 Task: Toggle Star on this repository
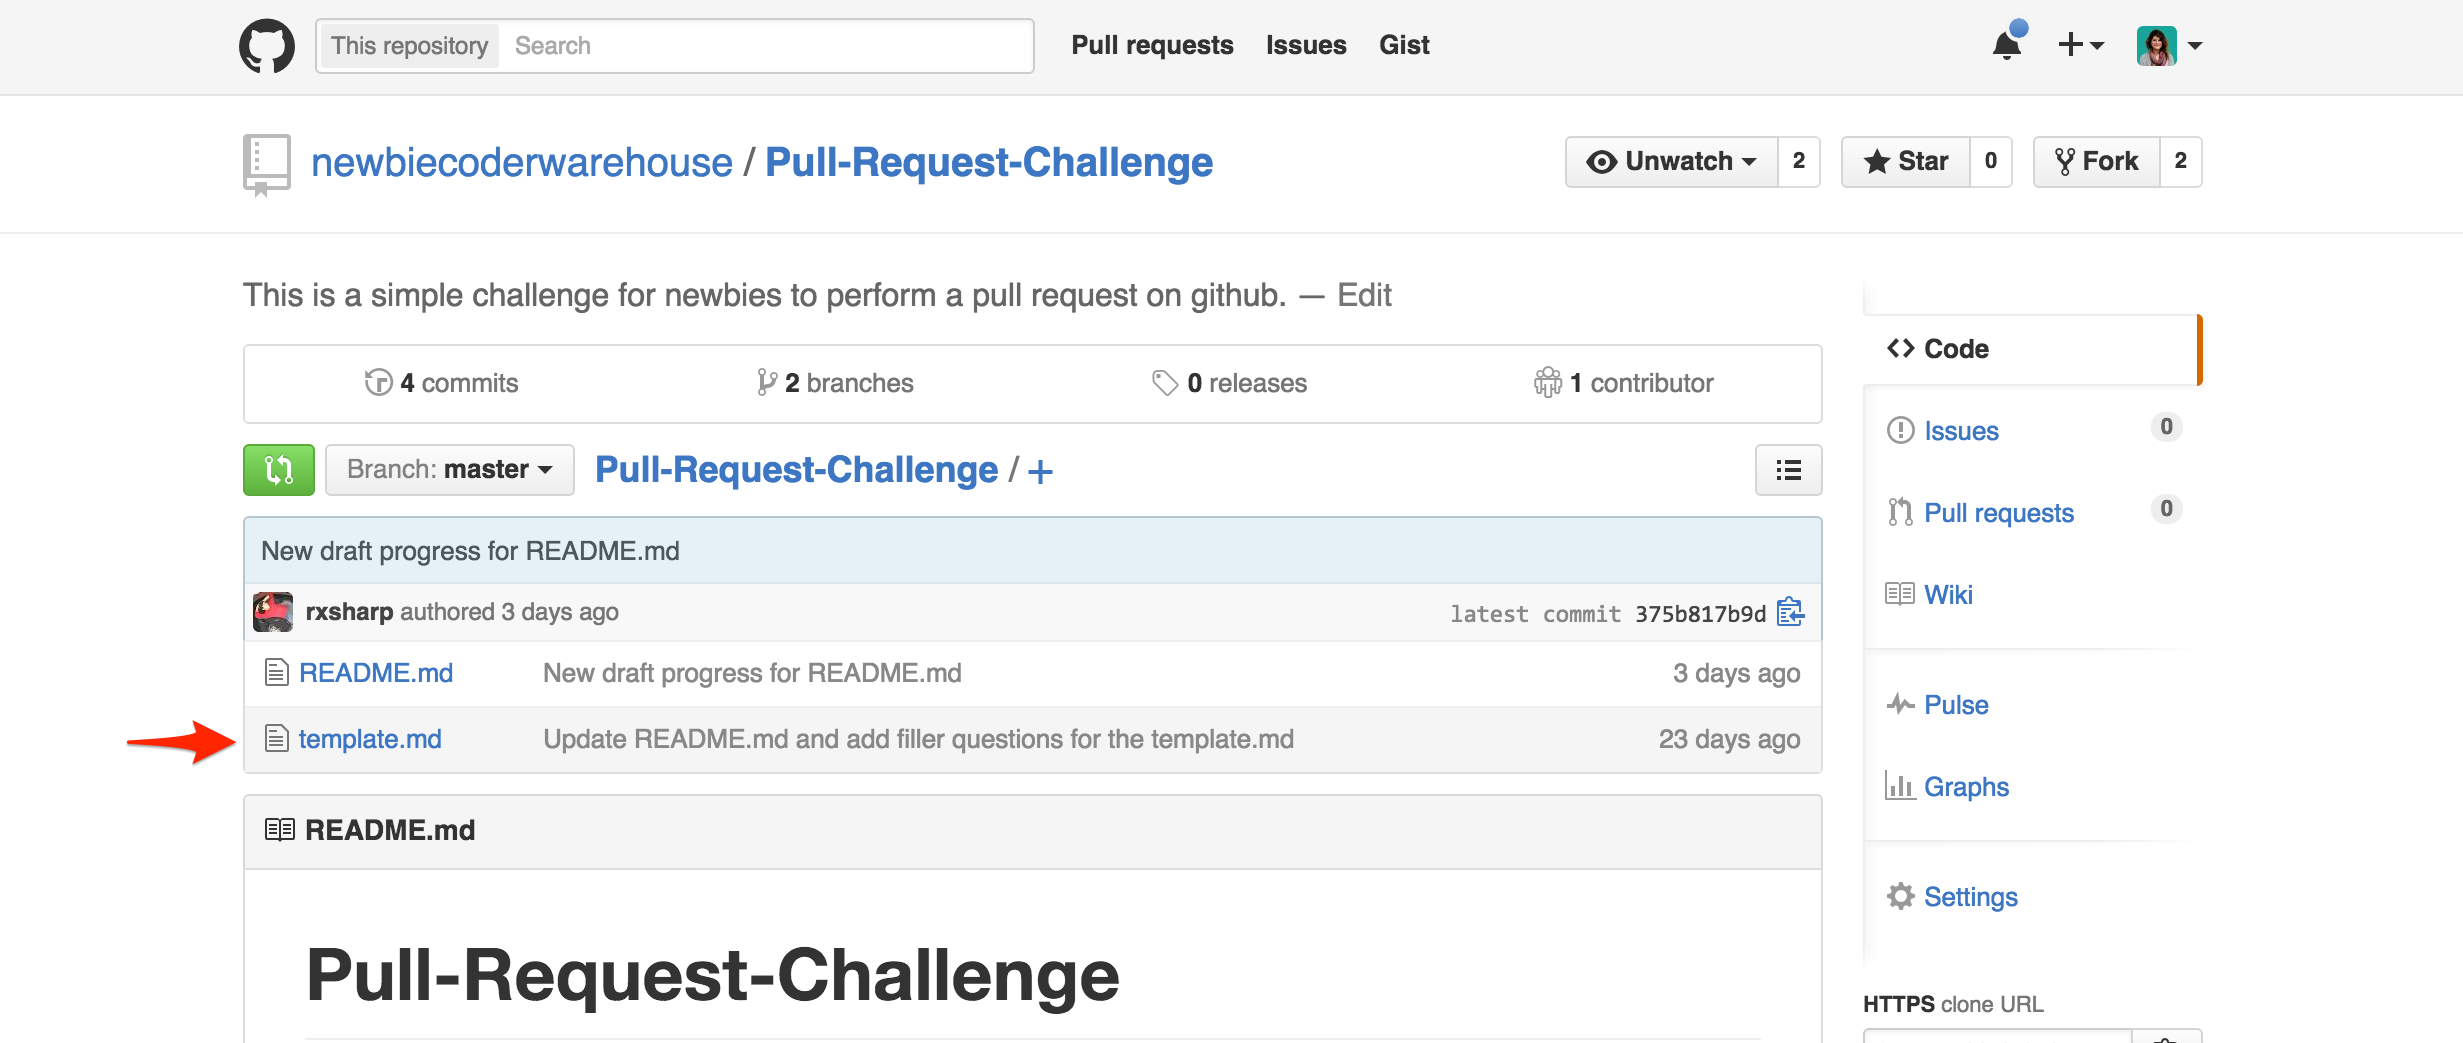pyautogui.click(x=1907, y=161)
